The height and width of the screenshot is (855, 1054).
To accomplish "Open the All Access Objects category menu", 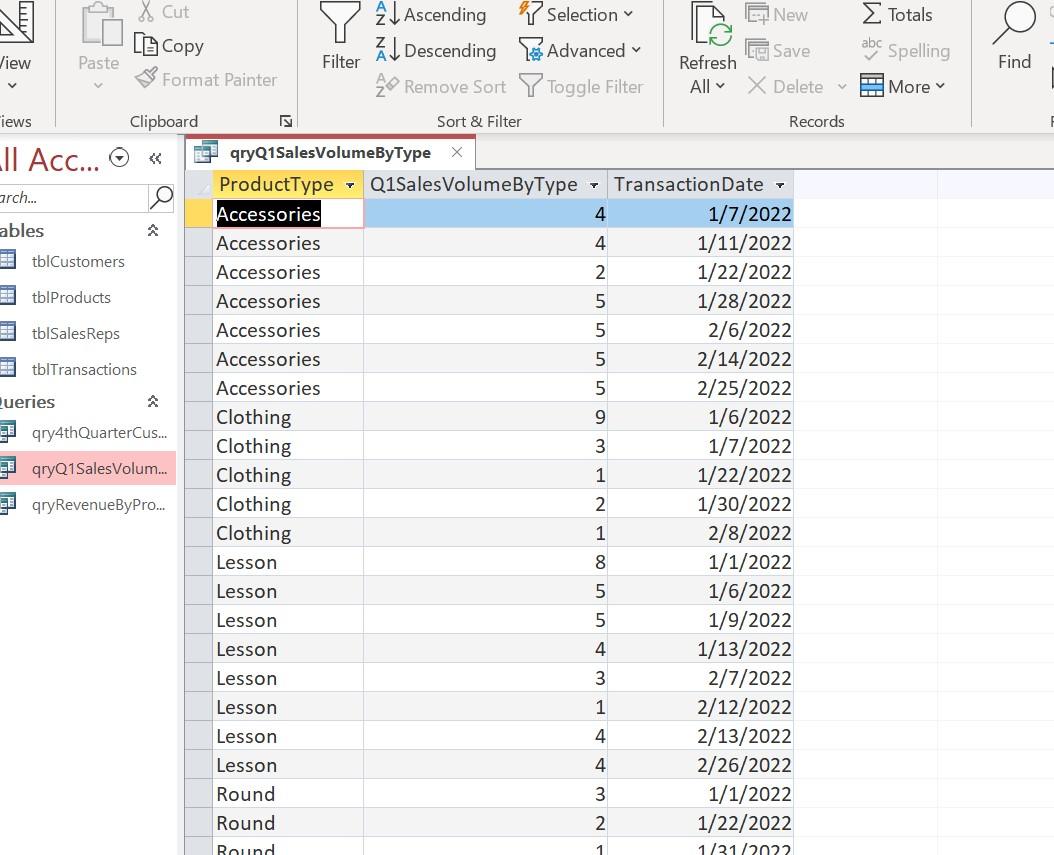I will pyautogui.click(x=119, y=157).
